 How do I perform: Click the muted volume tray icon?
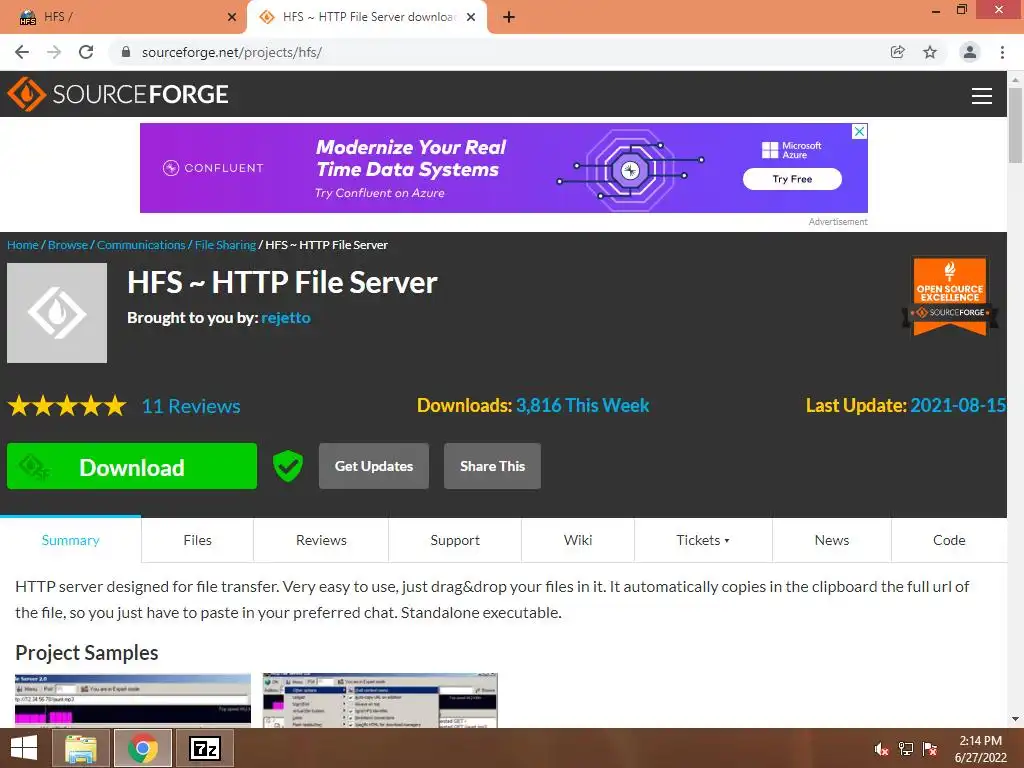point(882,749)
